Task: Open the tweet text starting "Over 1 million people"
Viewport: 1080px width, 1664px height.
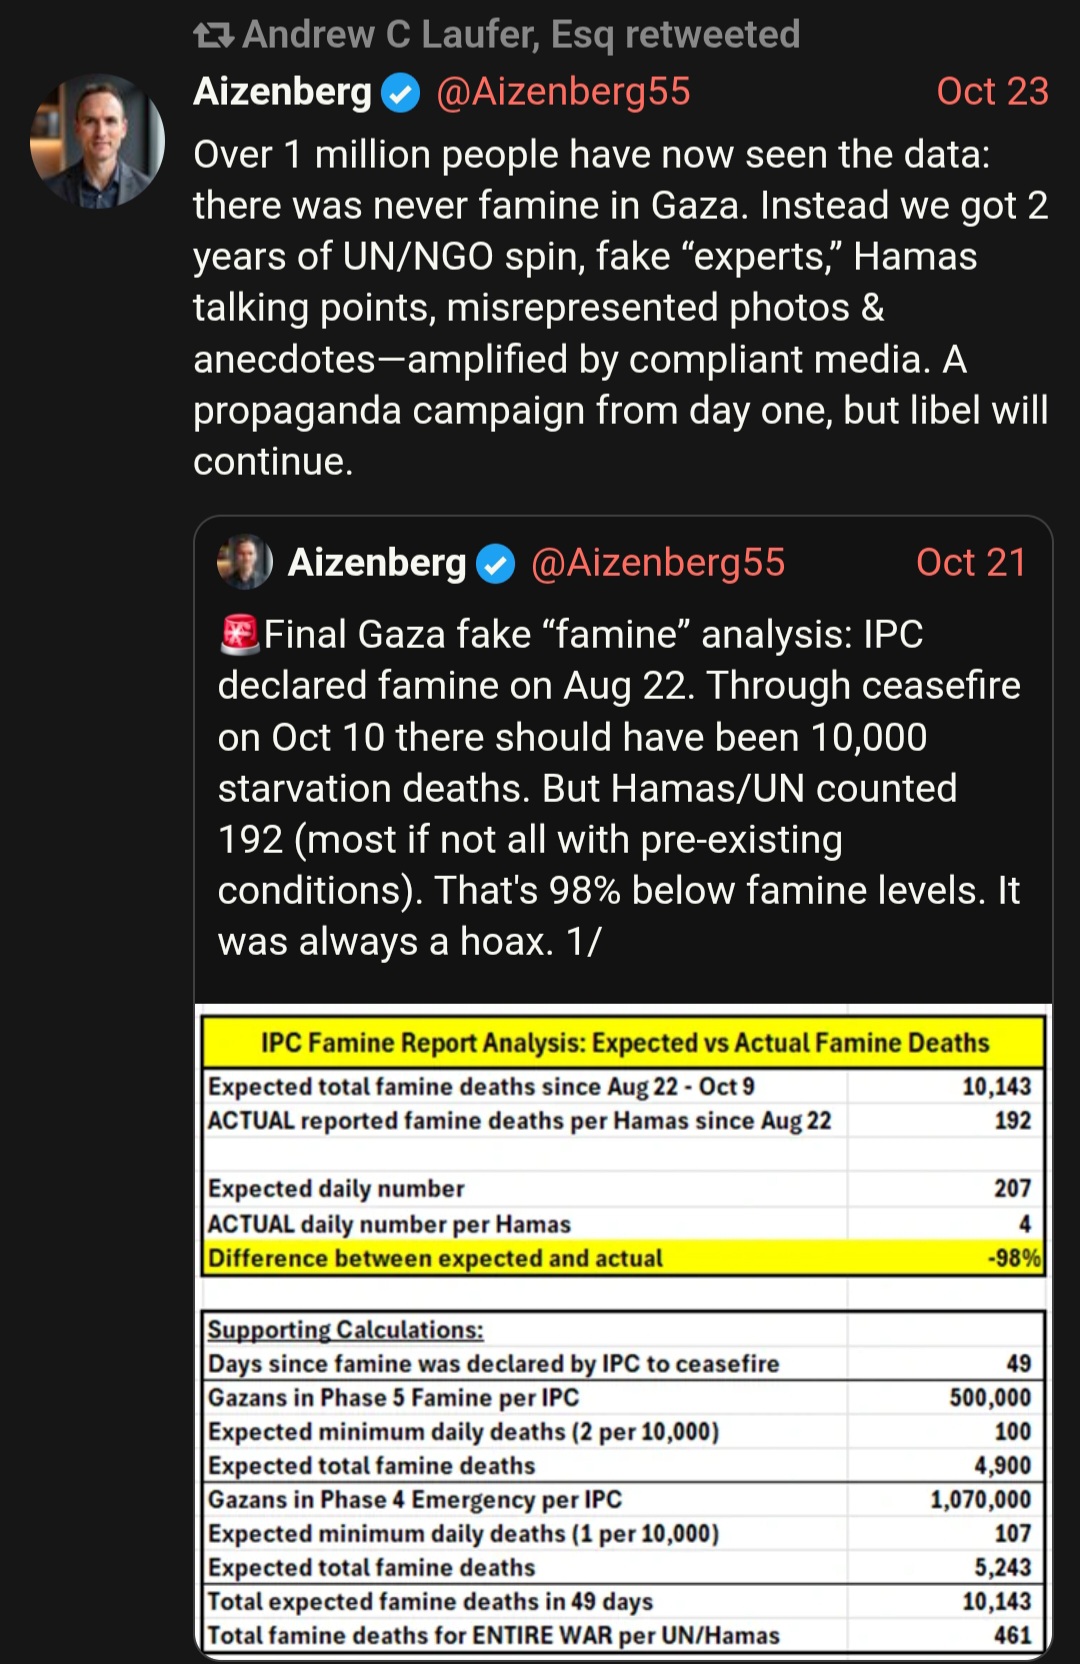Action: point(620,308)
